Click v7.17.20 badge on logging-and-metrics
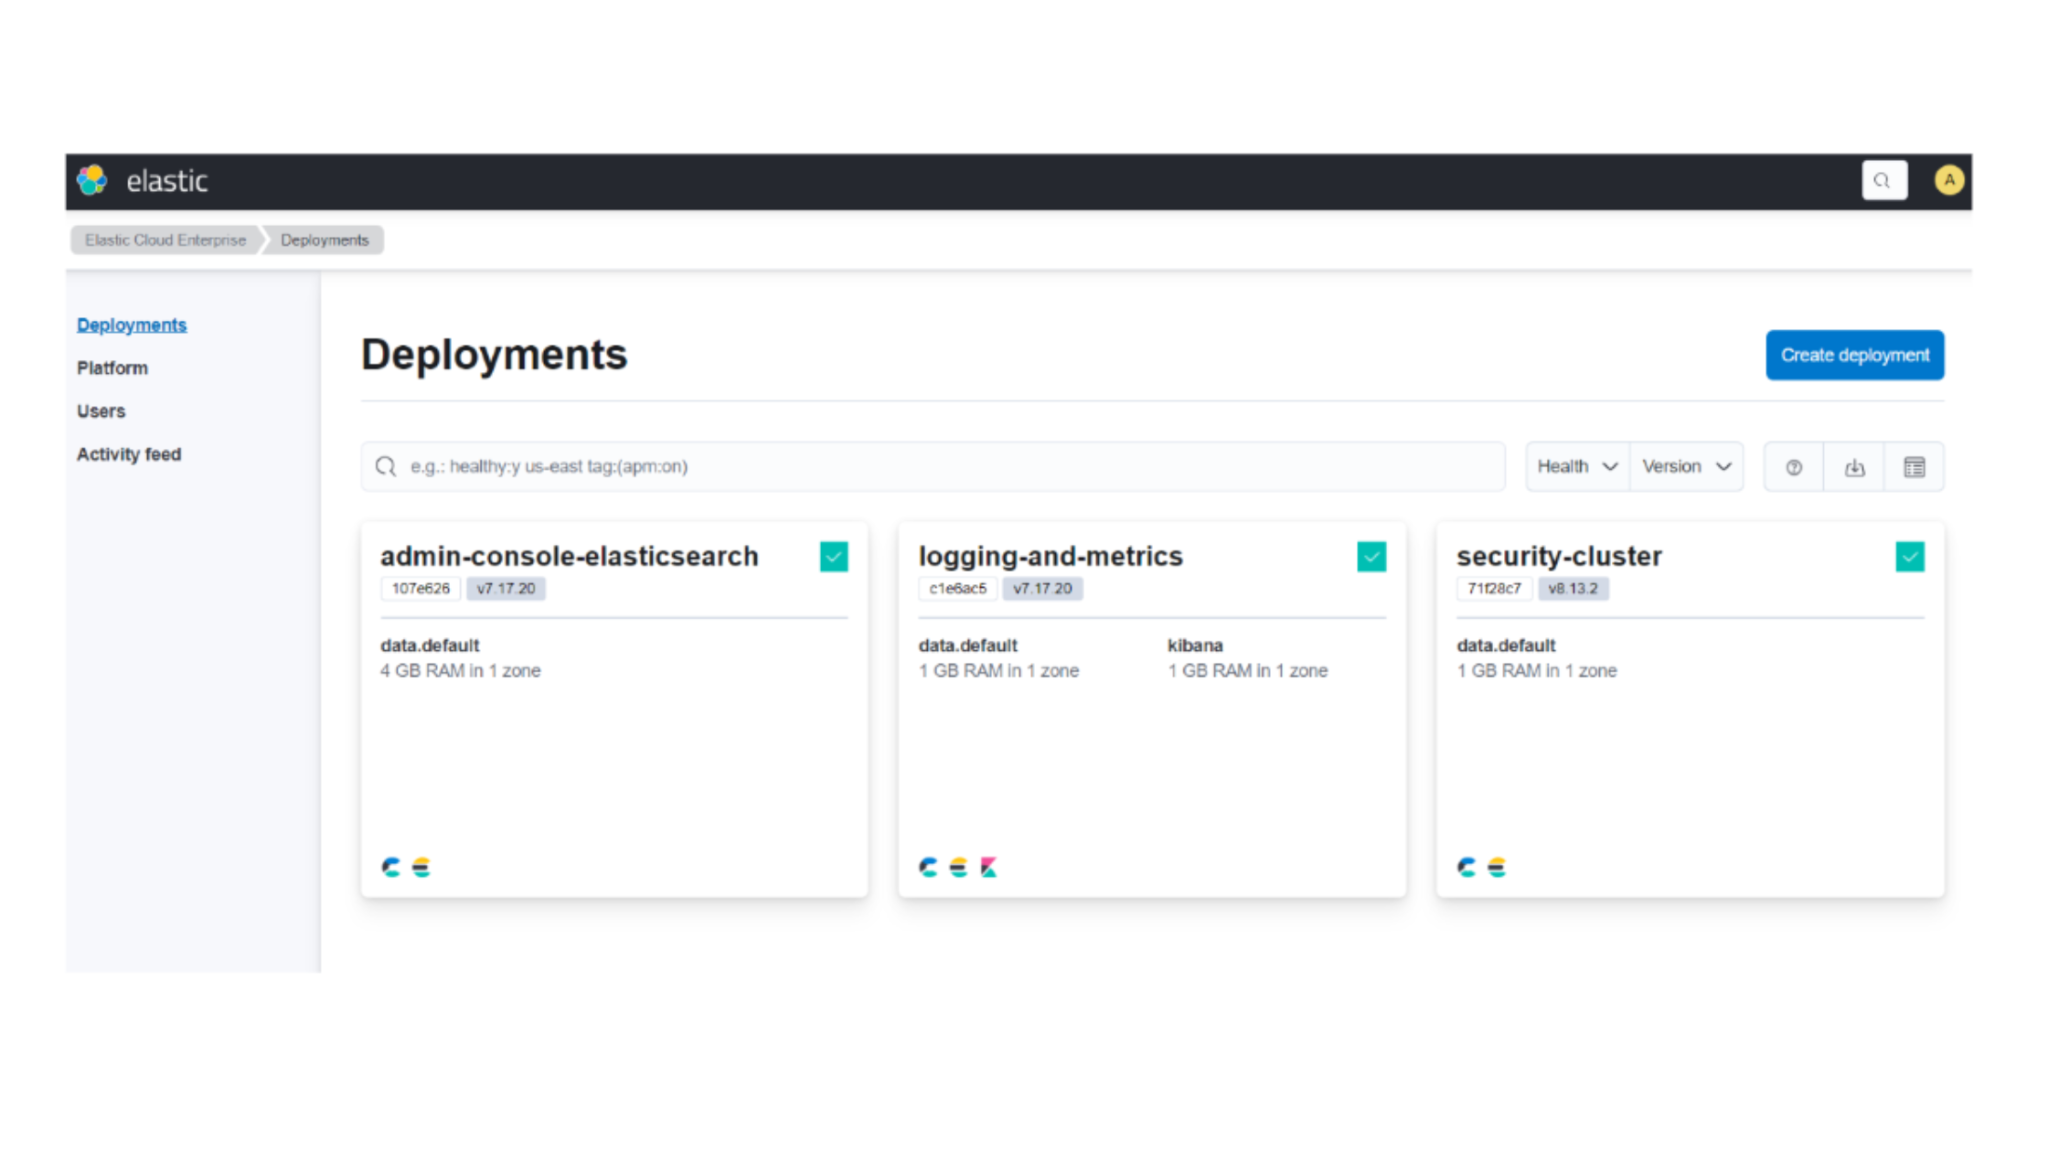This screenshot has width=2048, height=1152. tap(1042, 588)
